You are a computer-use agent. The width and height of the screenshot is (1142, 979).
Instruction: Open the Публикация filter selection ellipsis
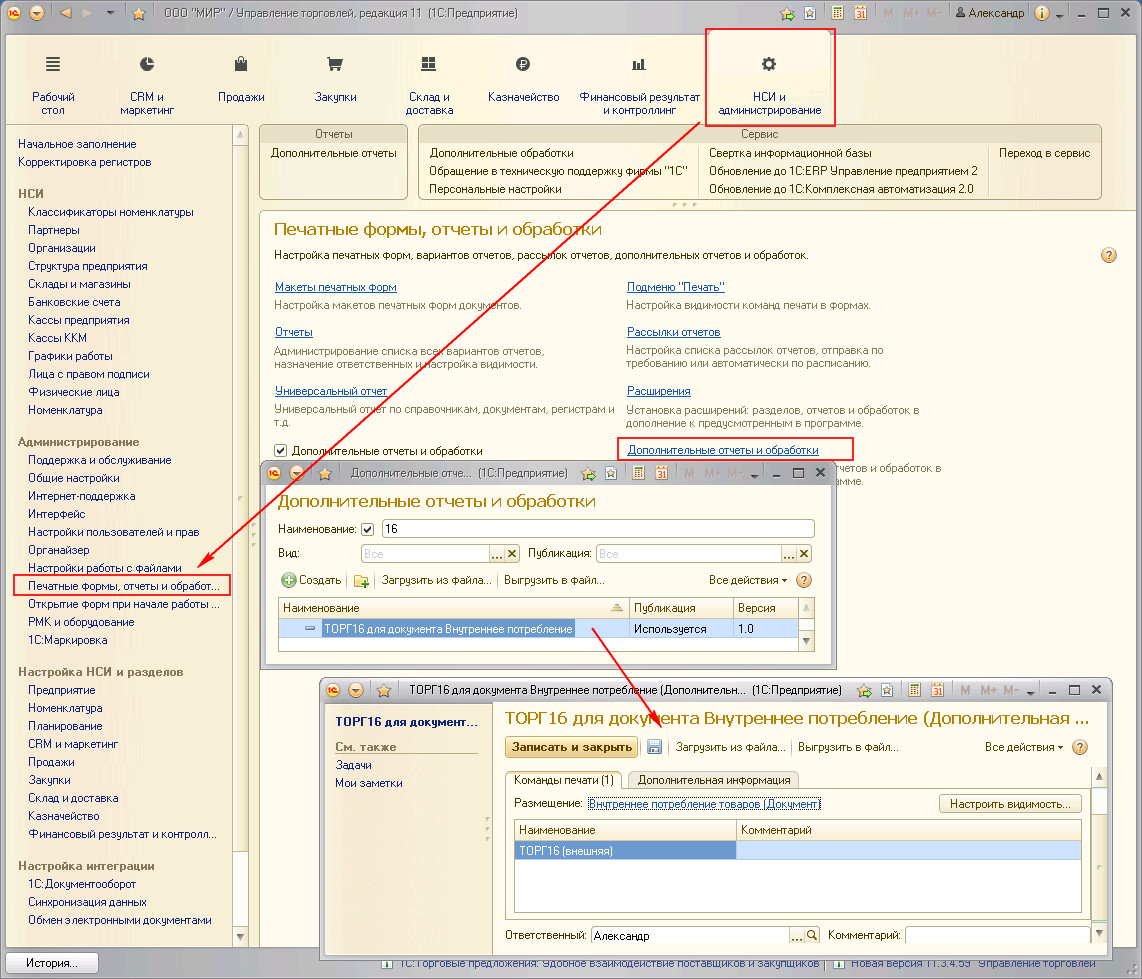[789, 554]
